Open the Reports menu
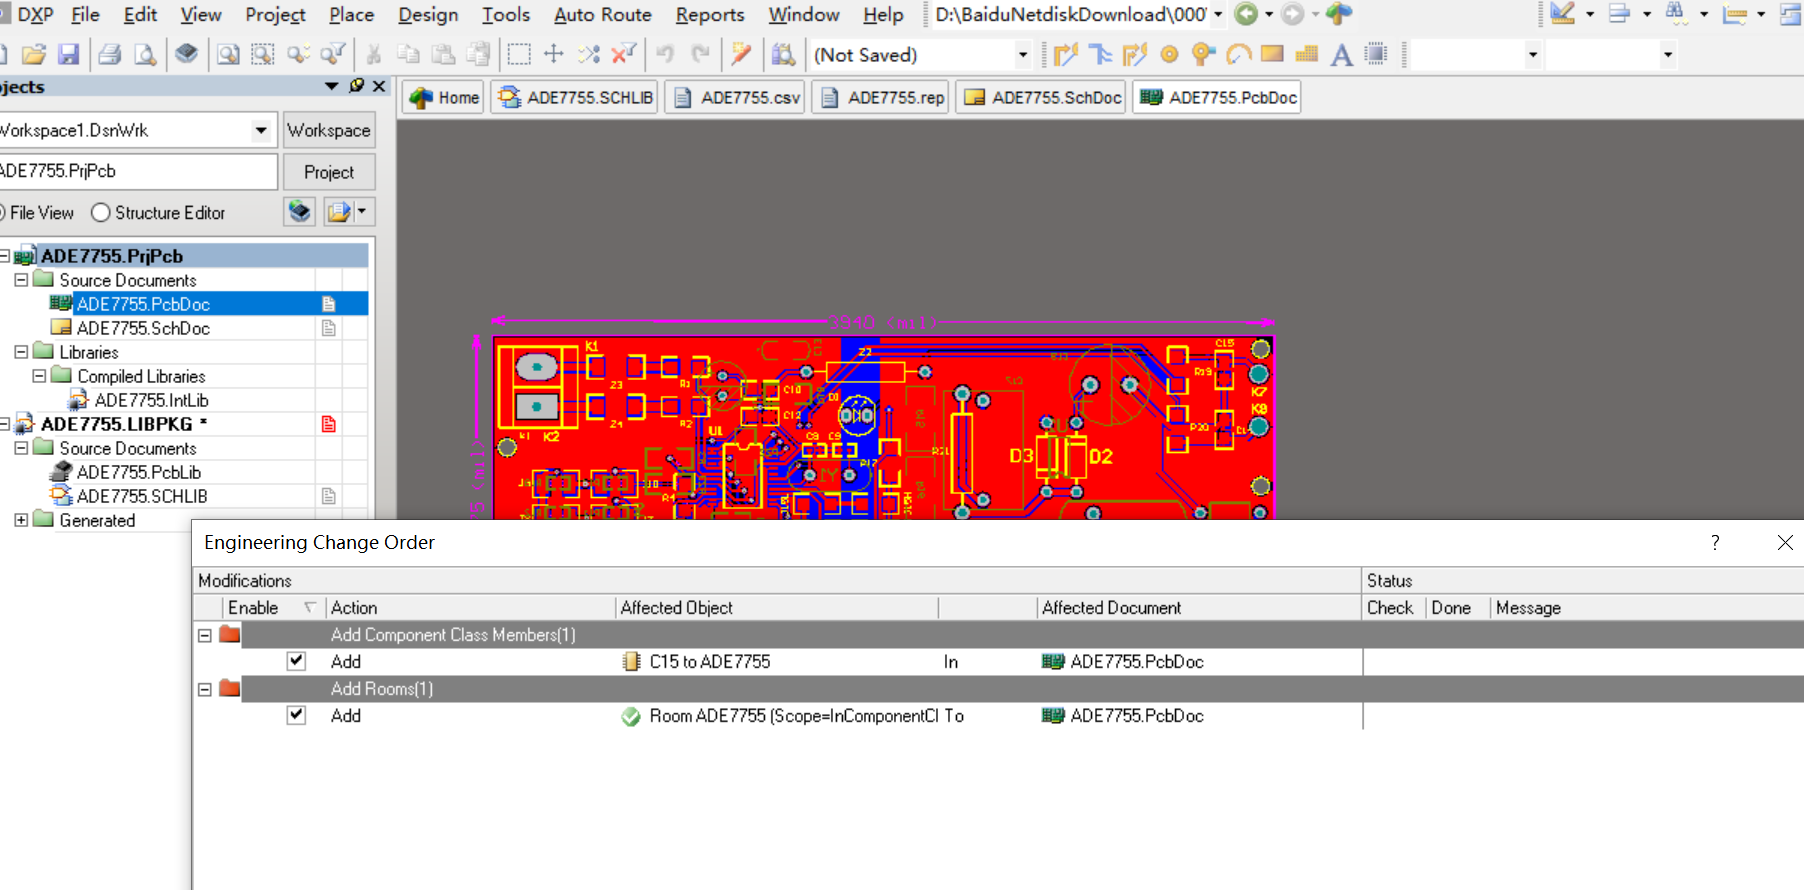 point(710,14)
